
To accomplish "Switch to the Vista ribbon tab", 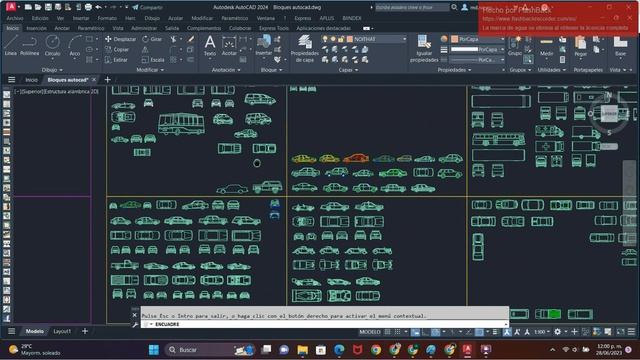I will click(118, 28).
